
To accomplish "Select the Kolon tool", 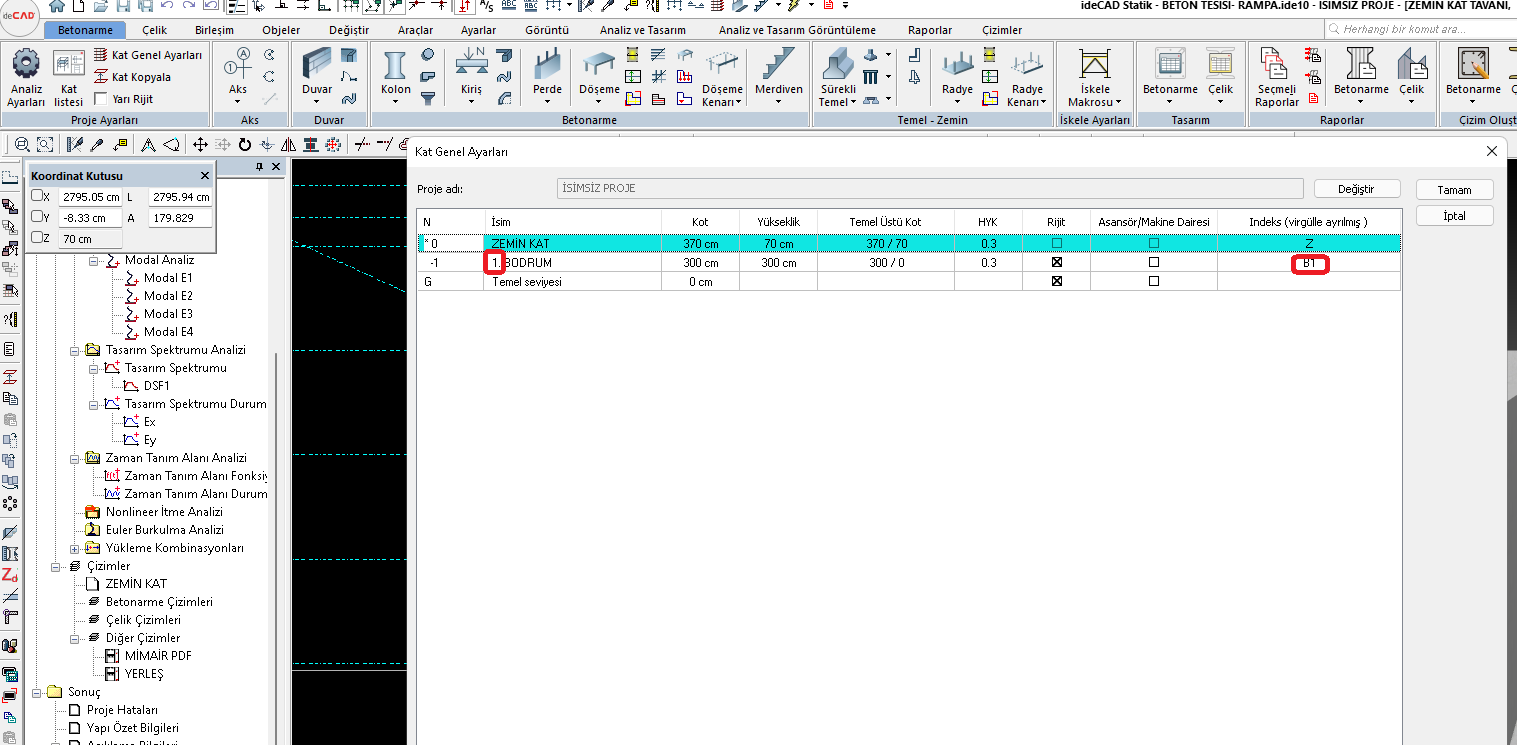I will click(396, 66).
